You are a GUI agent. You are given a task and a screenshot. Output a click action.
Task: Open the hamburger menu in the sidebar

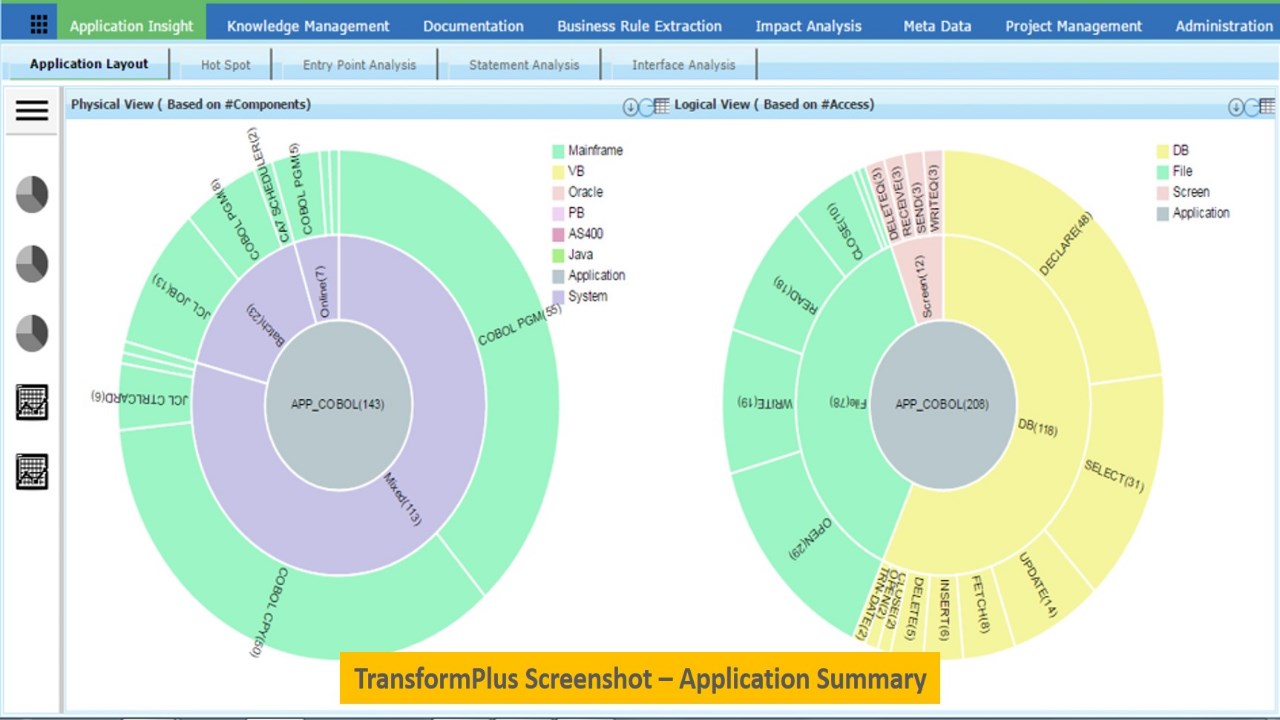(x=32, y=110)
